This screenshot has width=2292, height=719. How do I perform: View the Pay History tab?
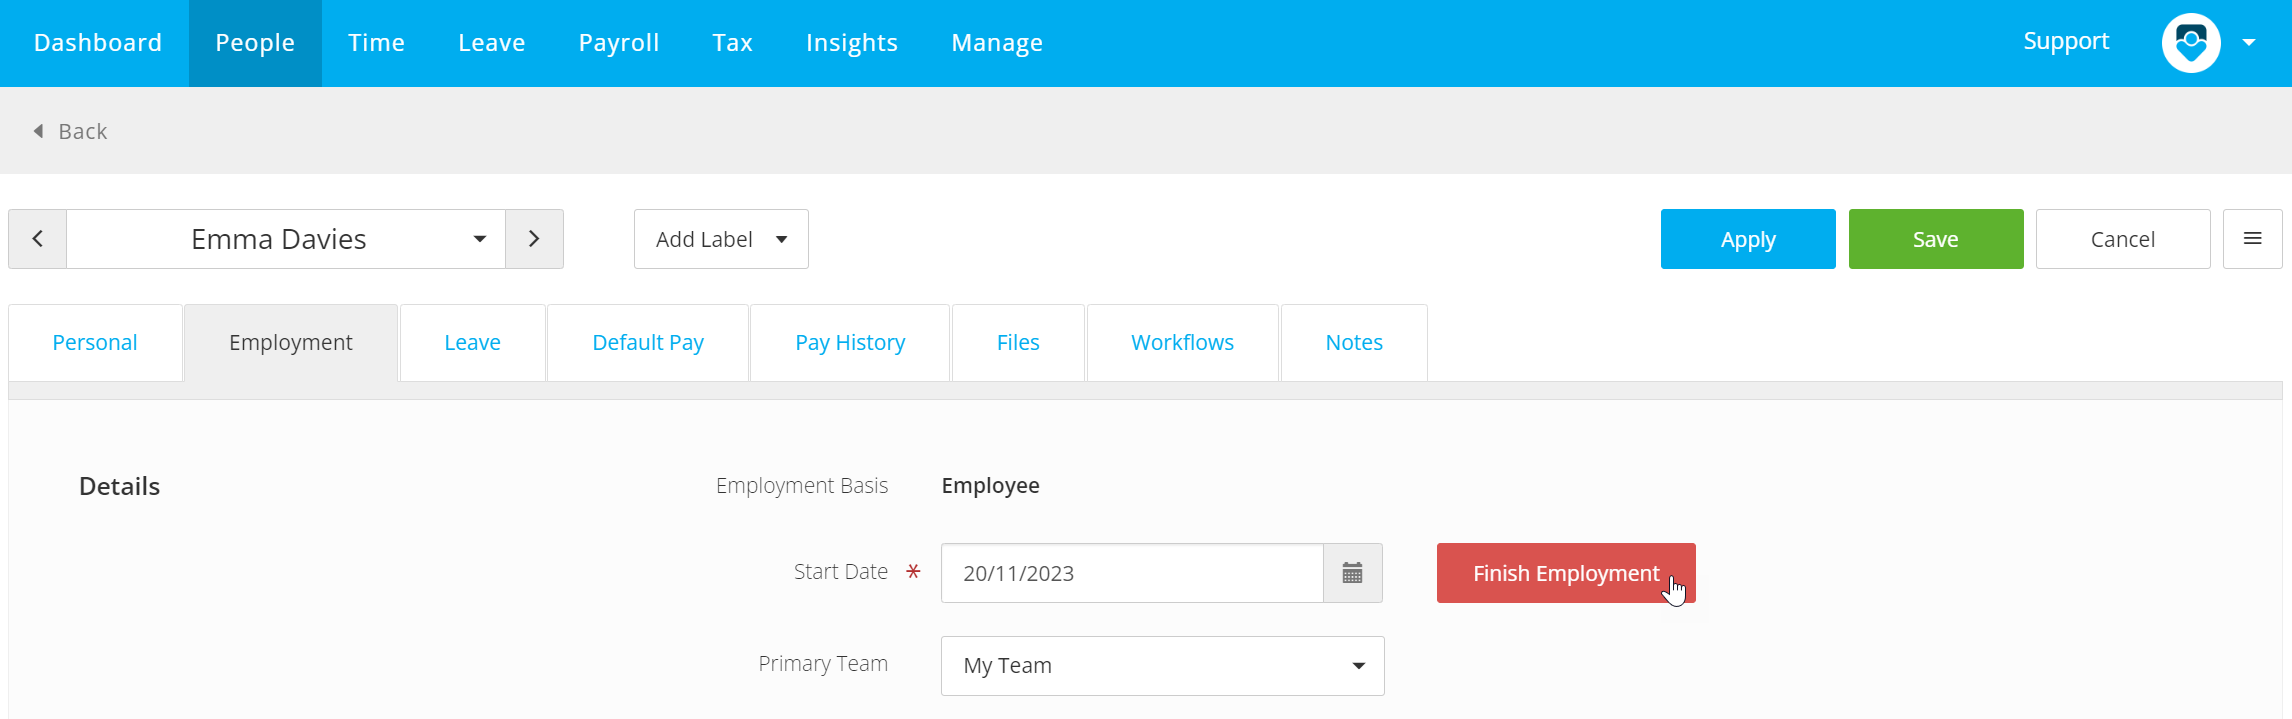[850, 343]
